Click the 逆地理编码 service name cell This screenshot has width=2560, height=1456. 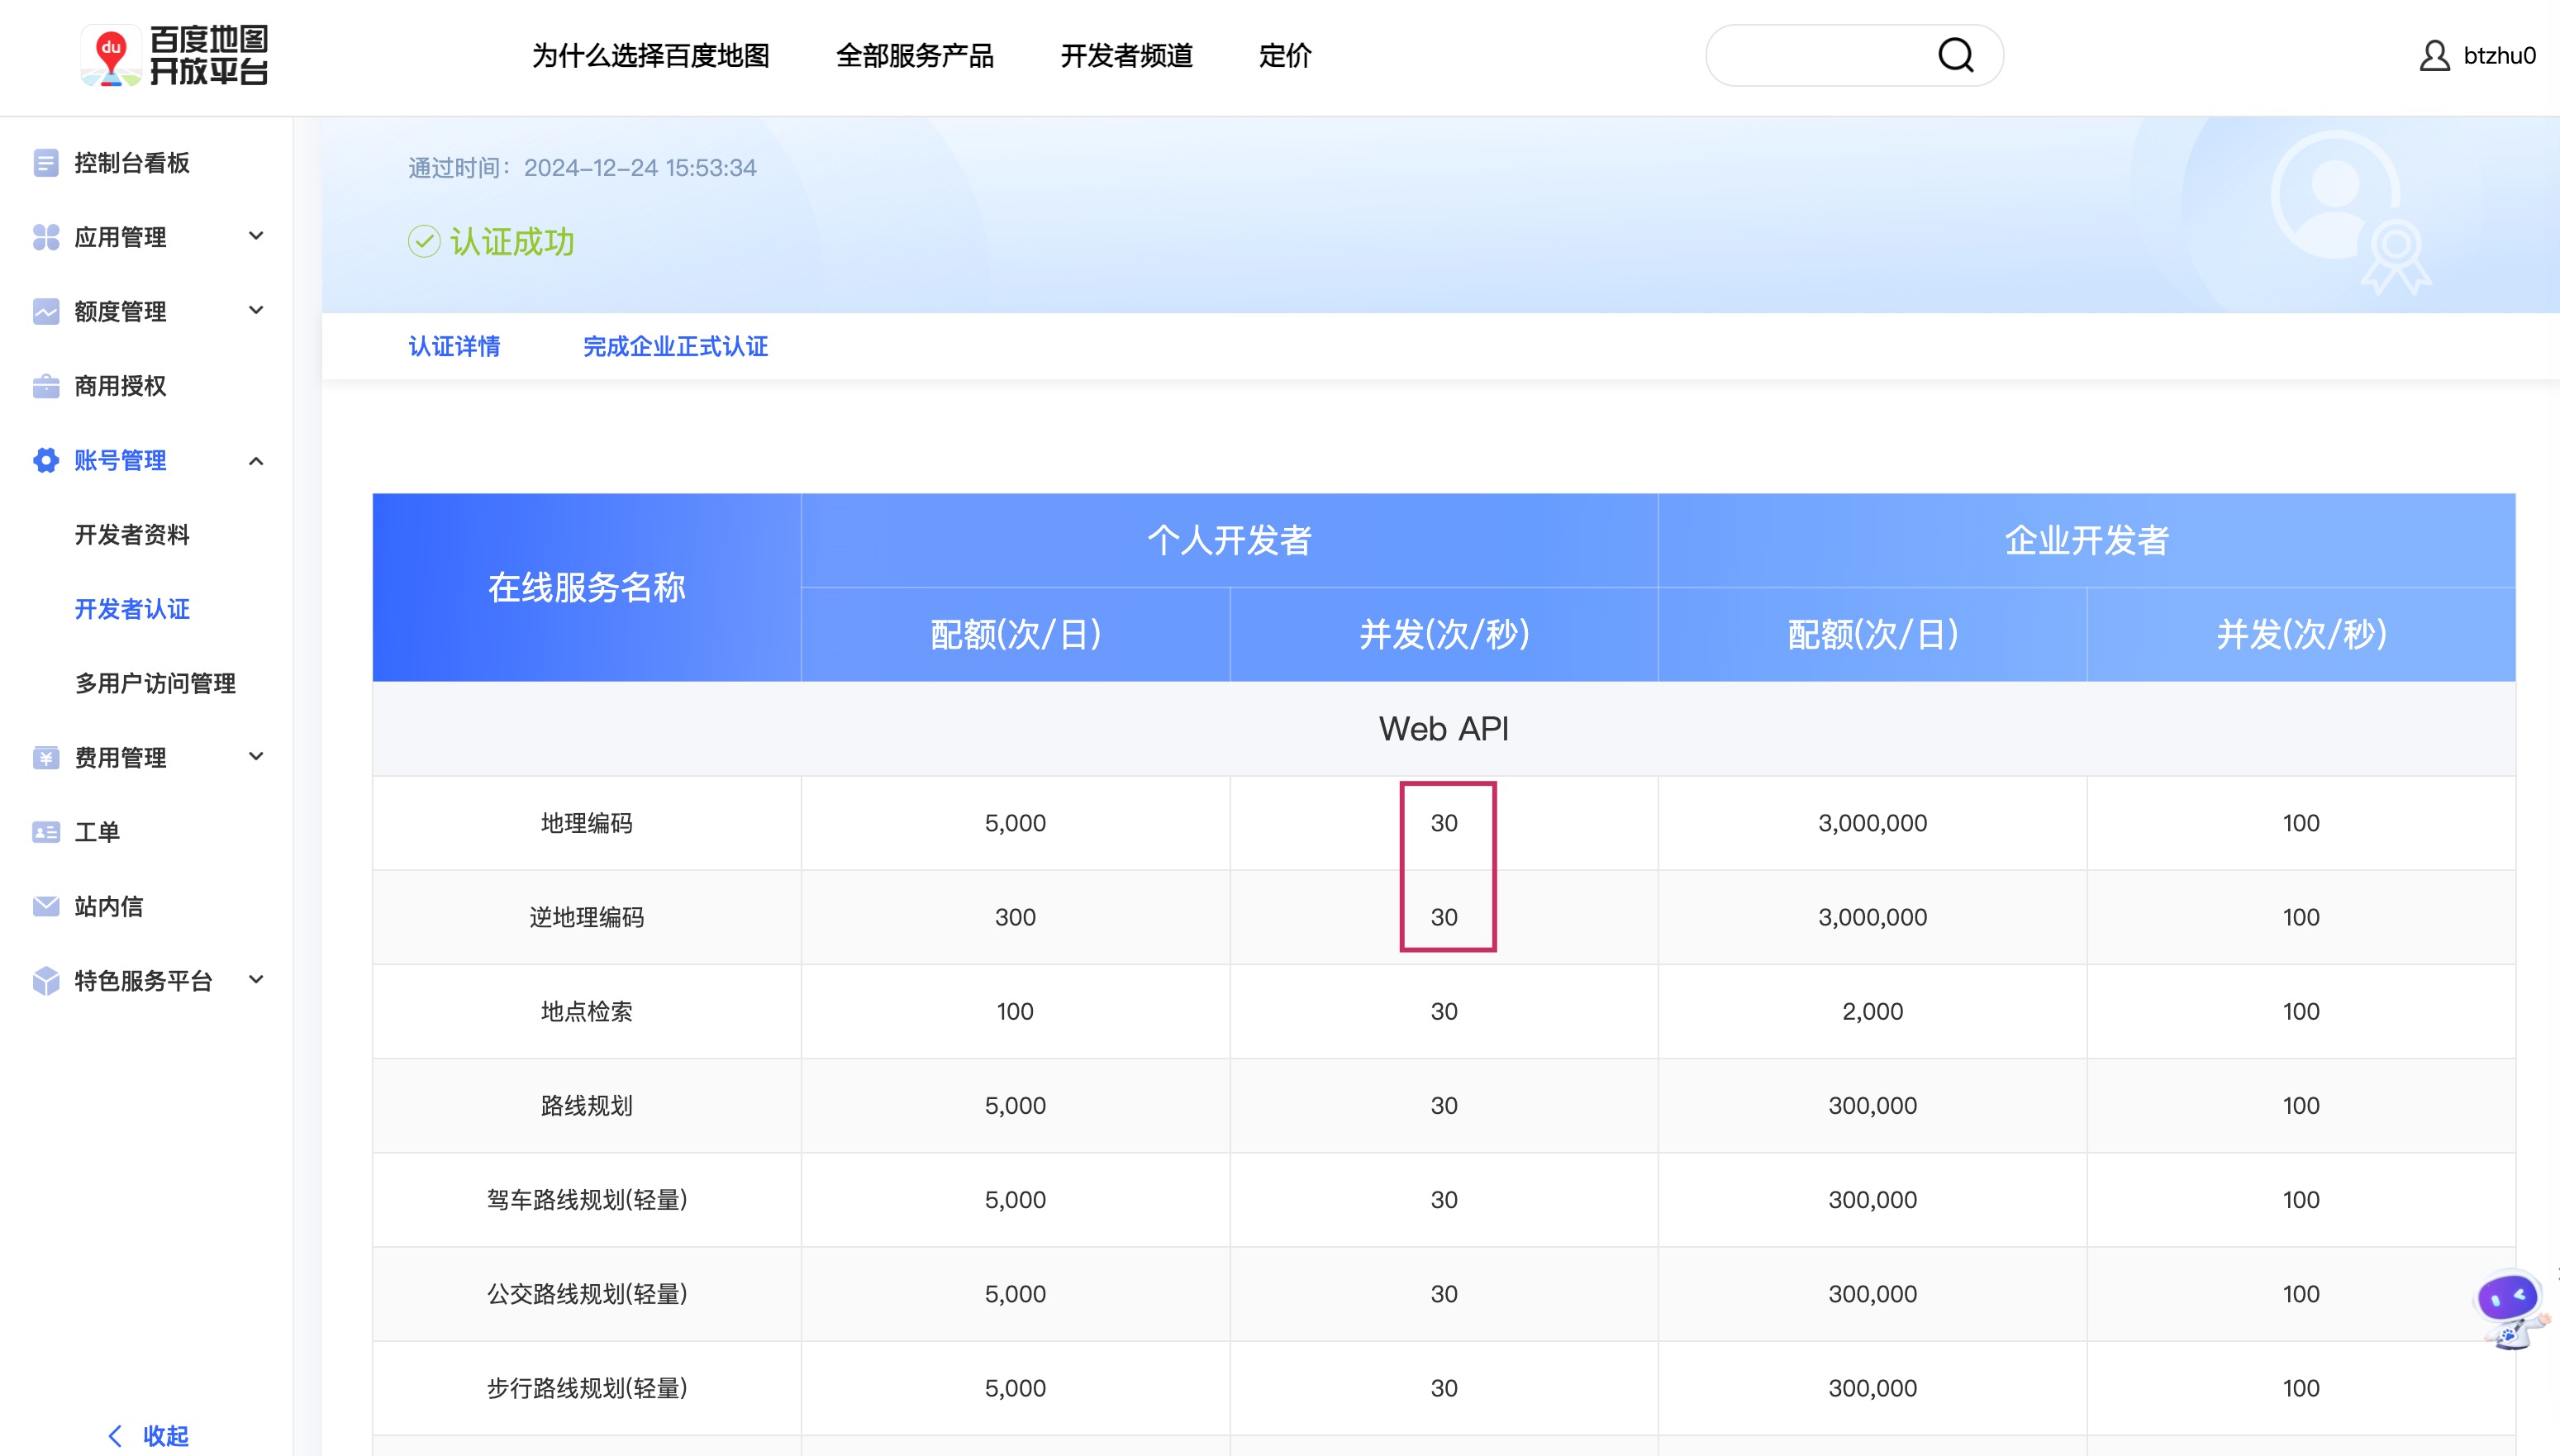587,917
